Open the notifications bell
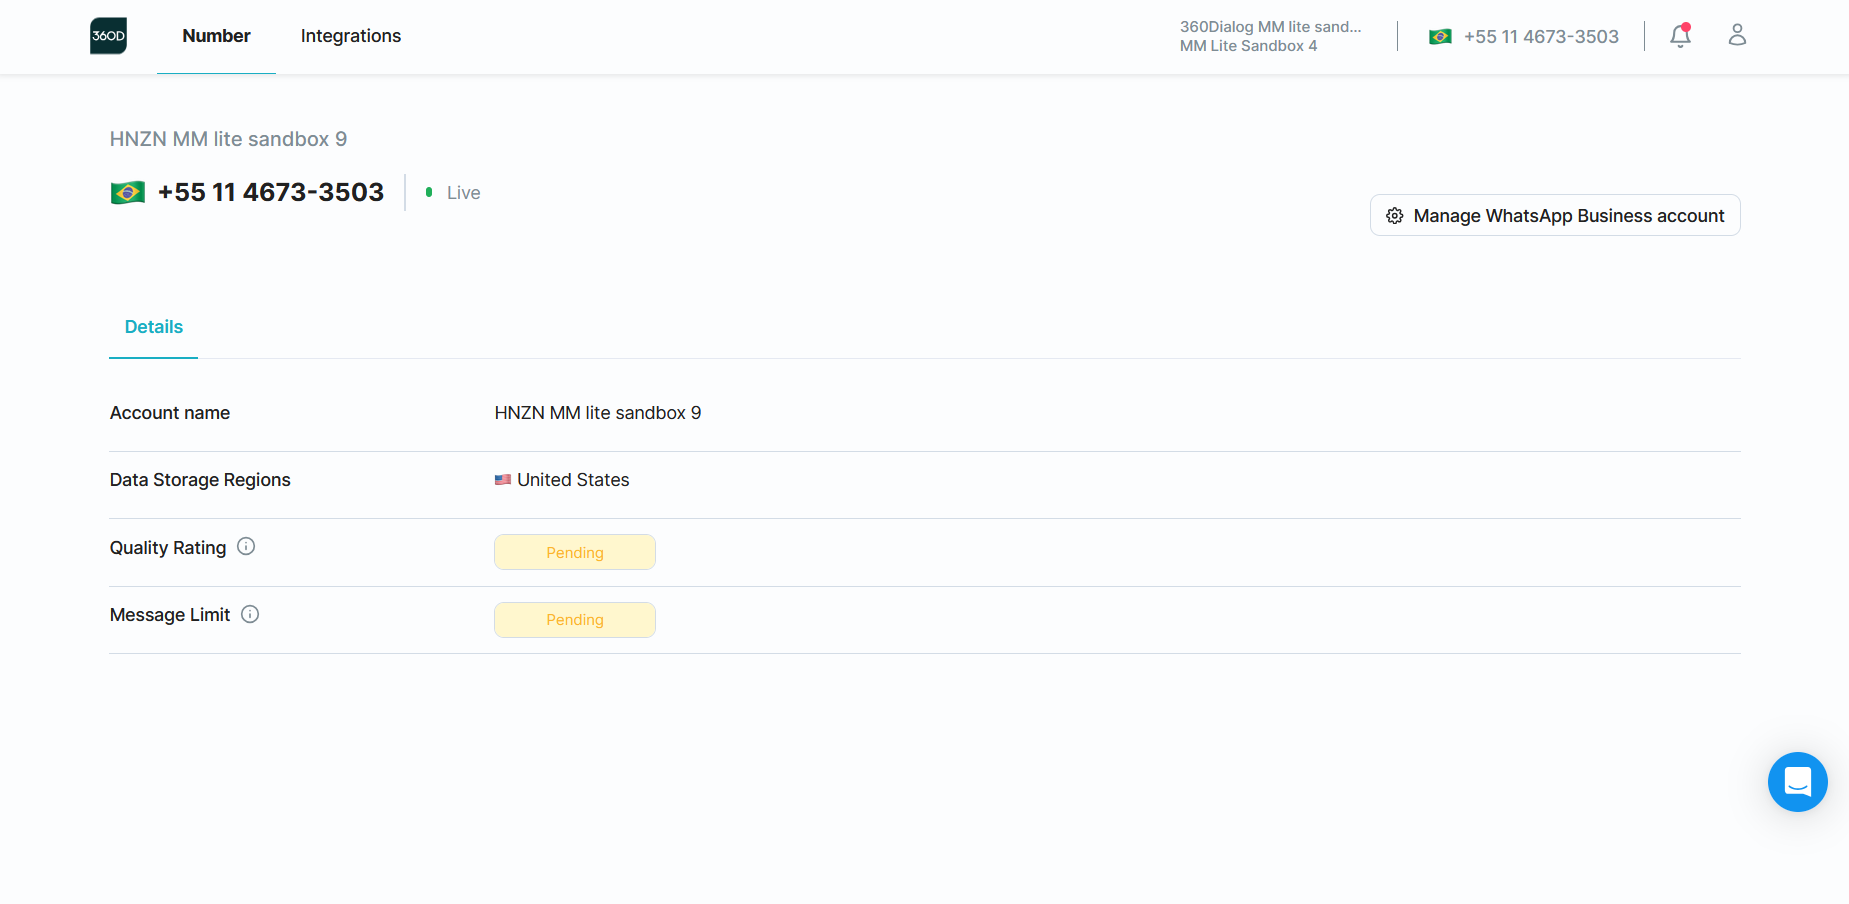Viewport: 1849px width, 904px height. [x=1680, y=36]
